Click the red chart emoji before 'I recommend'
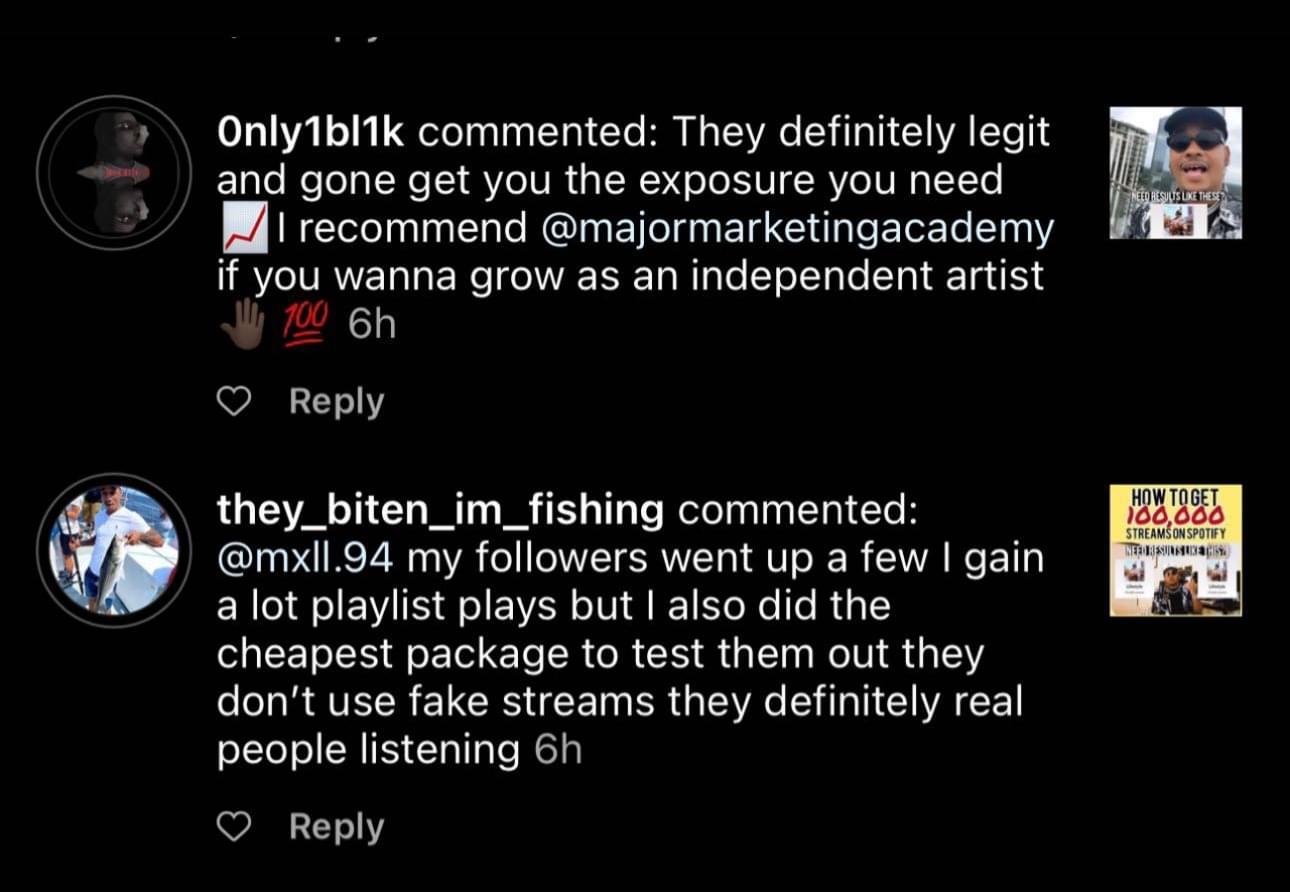 point(243,229)
